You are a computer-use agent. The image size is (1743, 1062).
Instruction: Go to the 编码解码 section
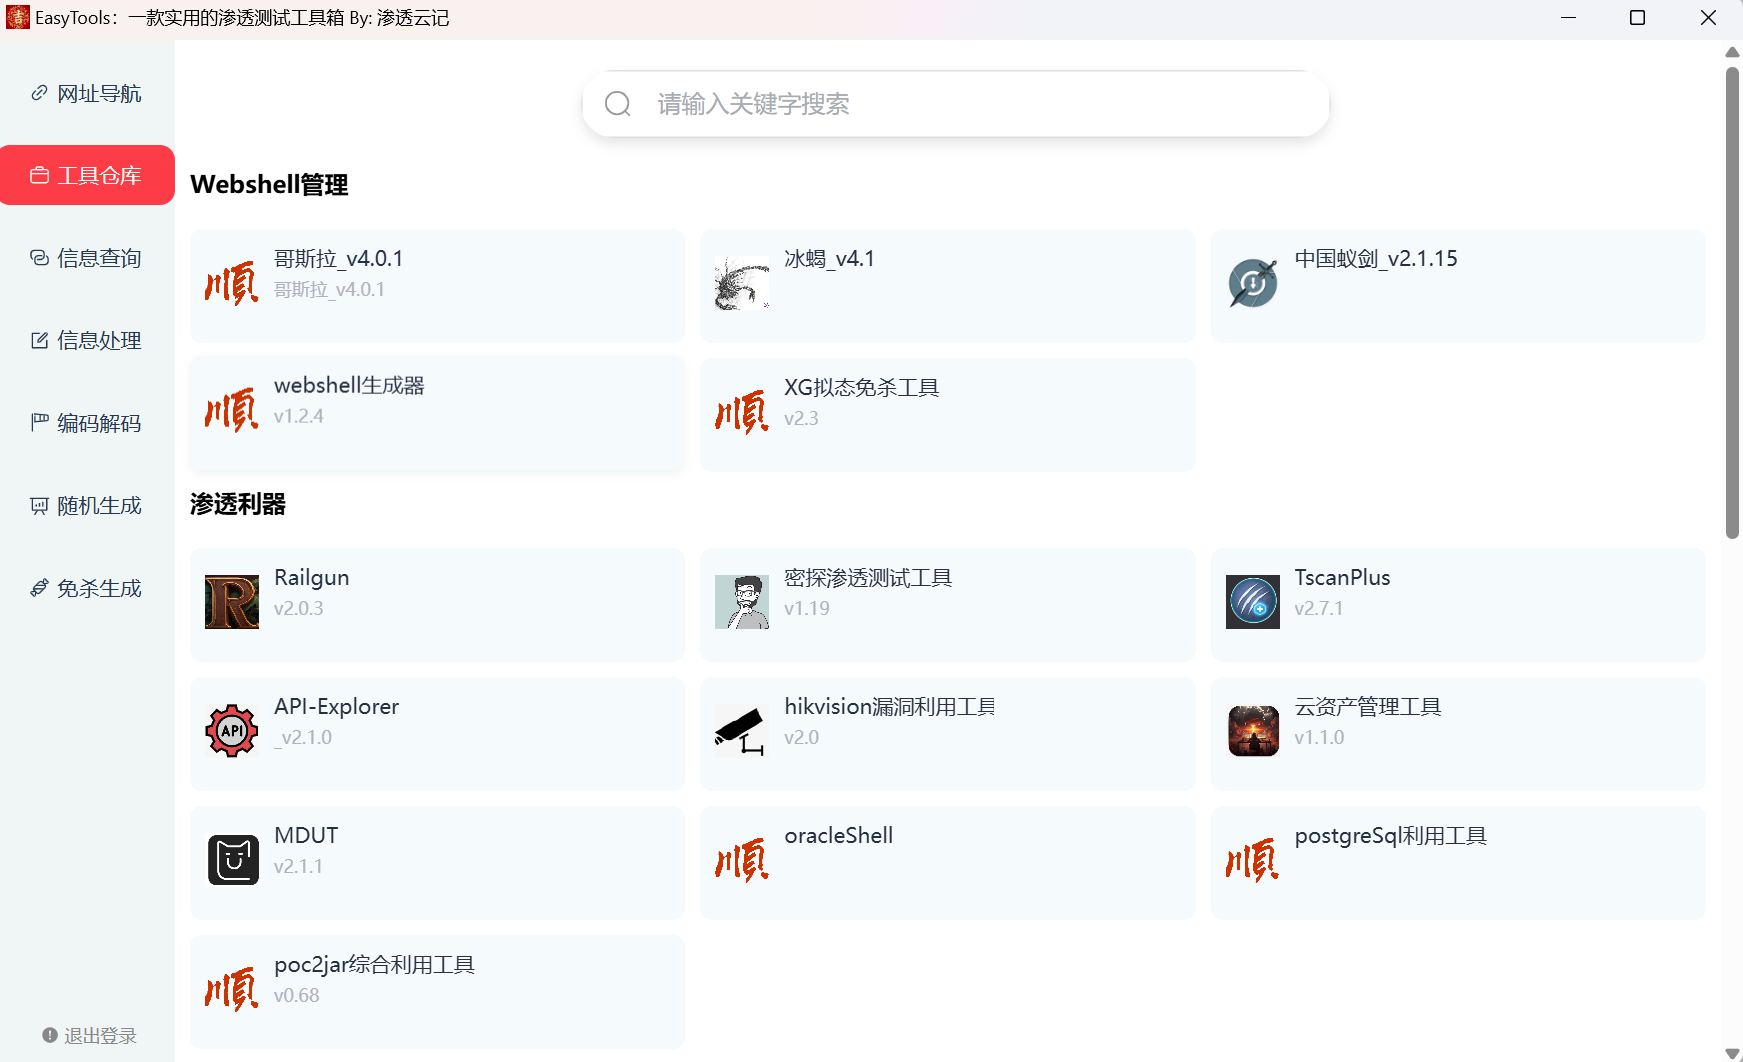coord(86,422)
